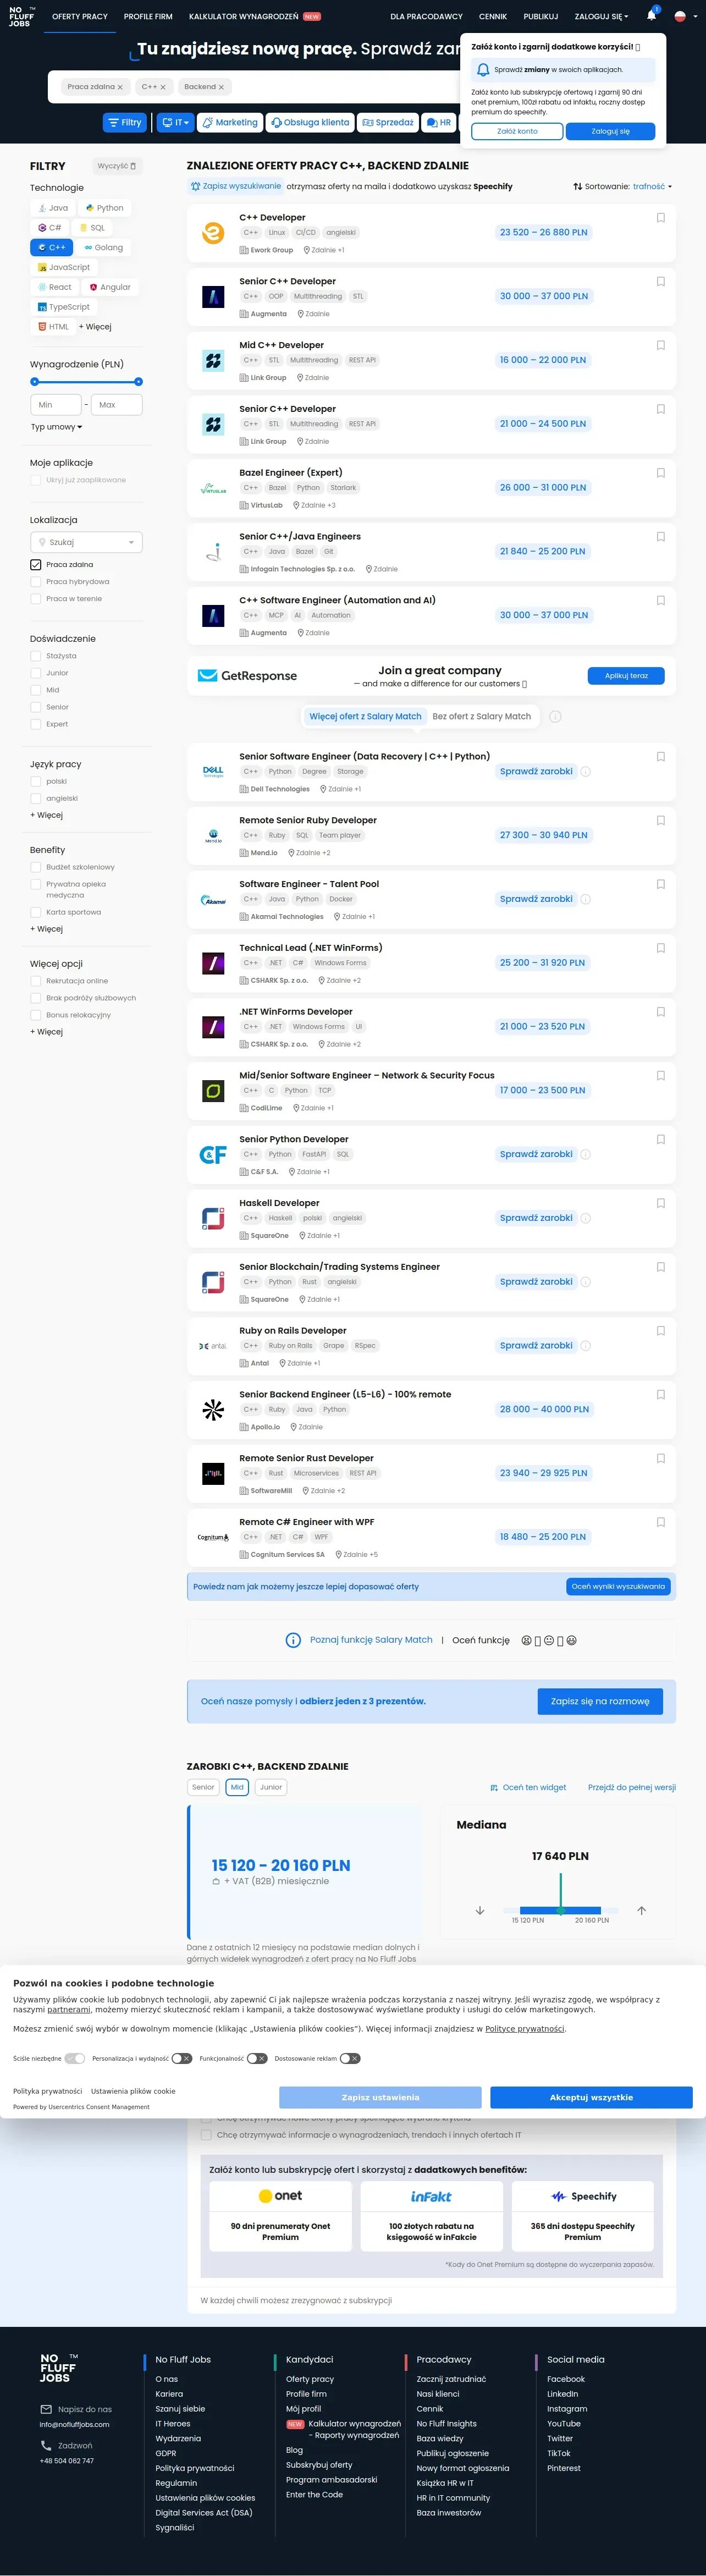This screenshot has width=706, height=2576.
Task: Open the 'Zaloguj się' header dropdown
Action: coord(601,16)
